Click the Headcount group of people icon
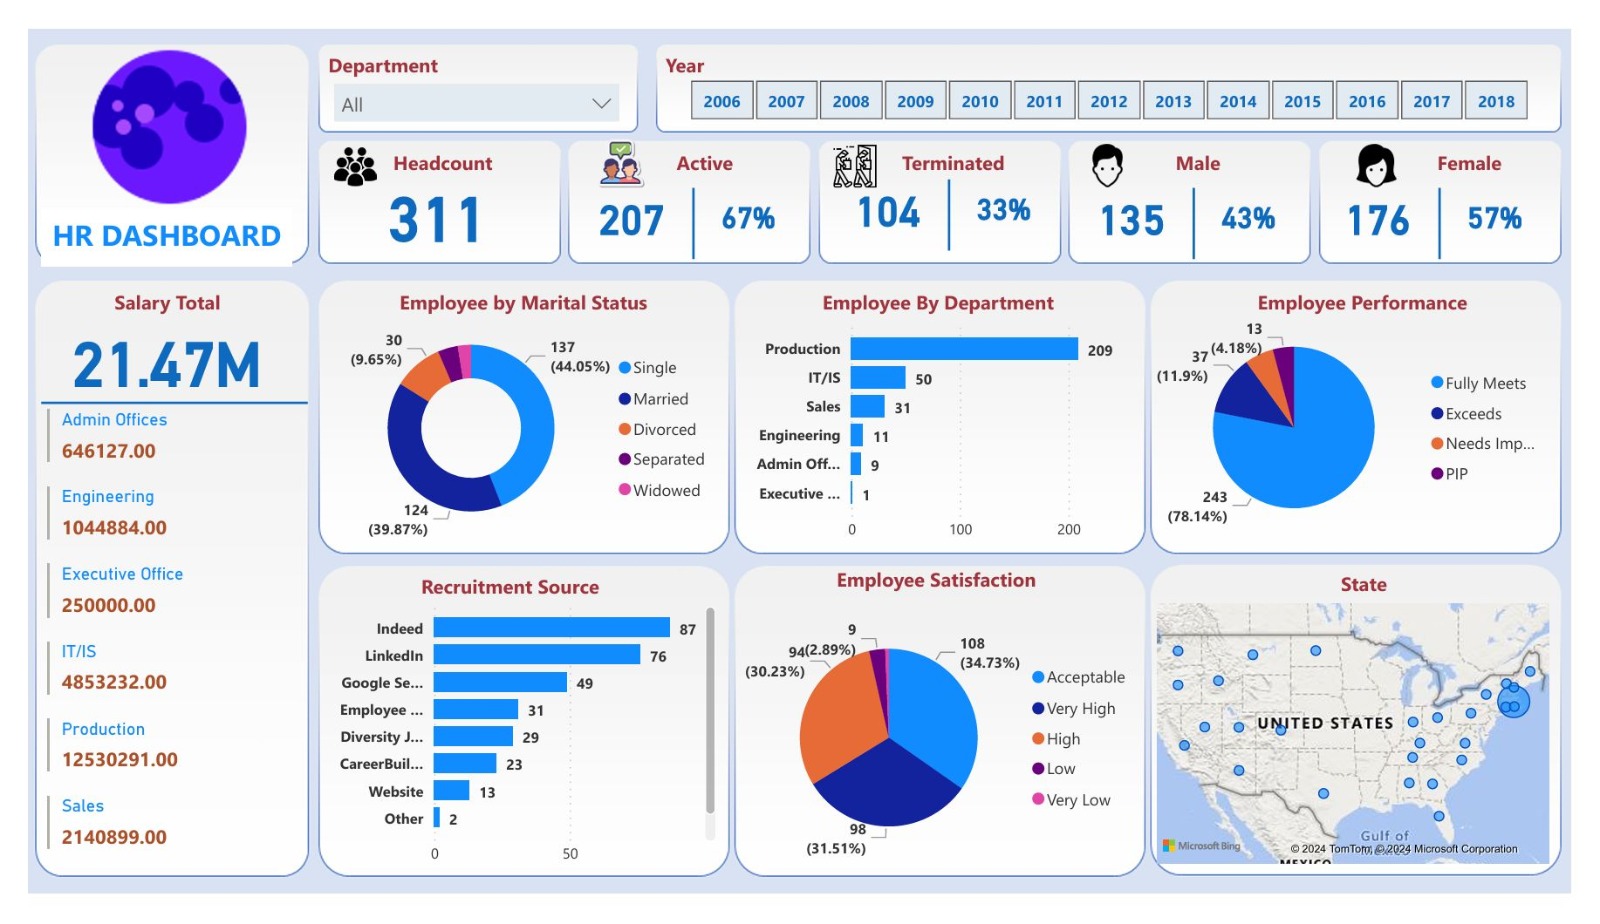 pos(355,167)
